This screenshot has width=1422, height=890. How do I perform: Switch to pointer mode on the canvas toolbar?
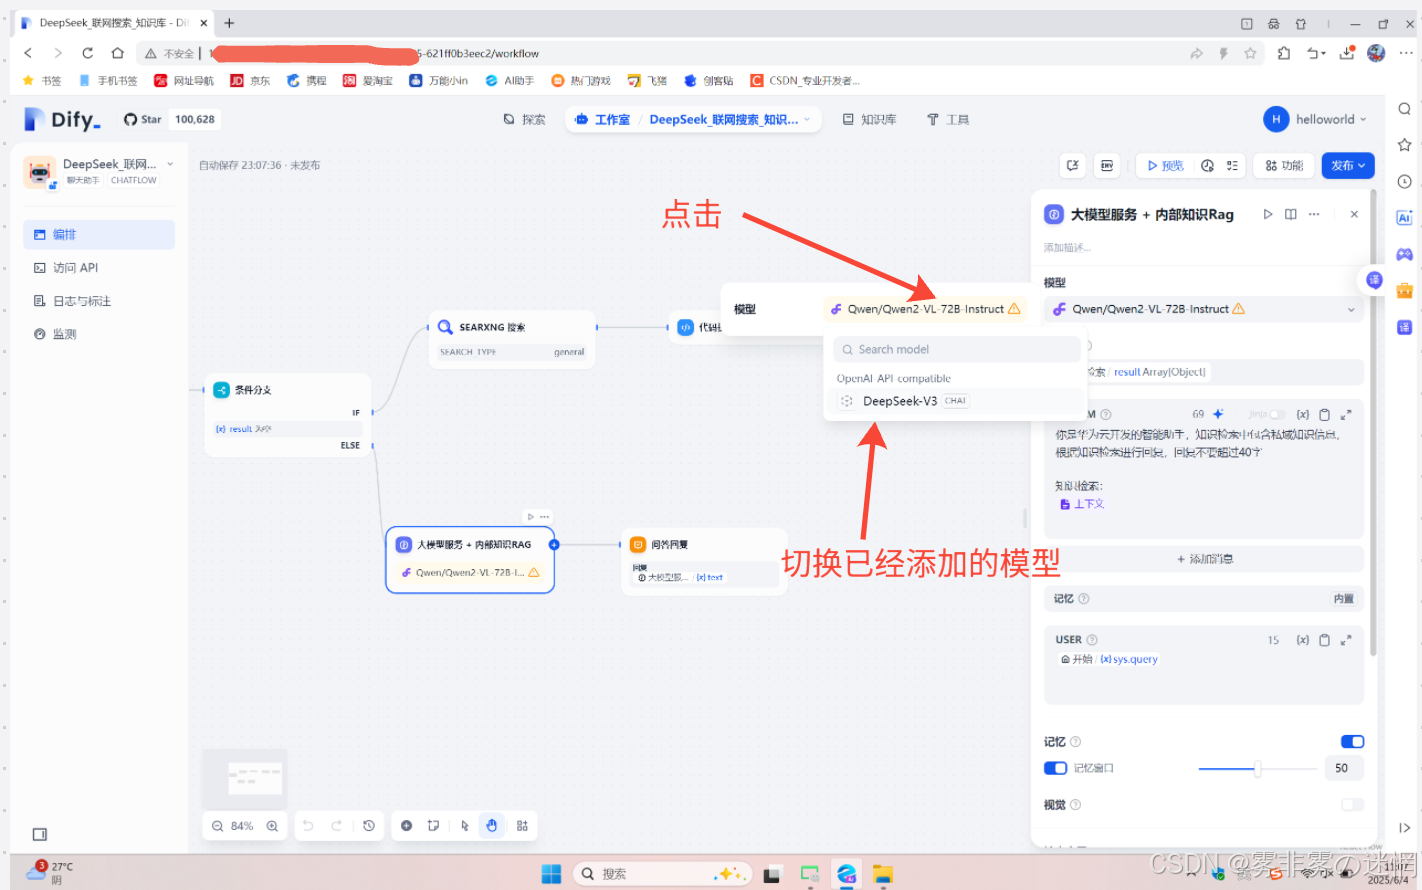[465, 826]
